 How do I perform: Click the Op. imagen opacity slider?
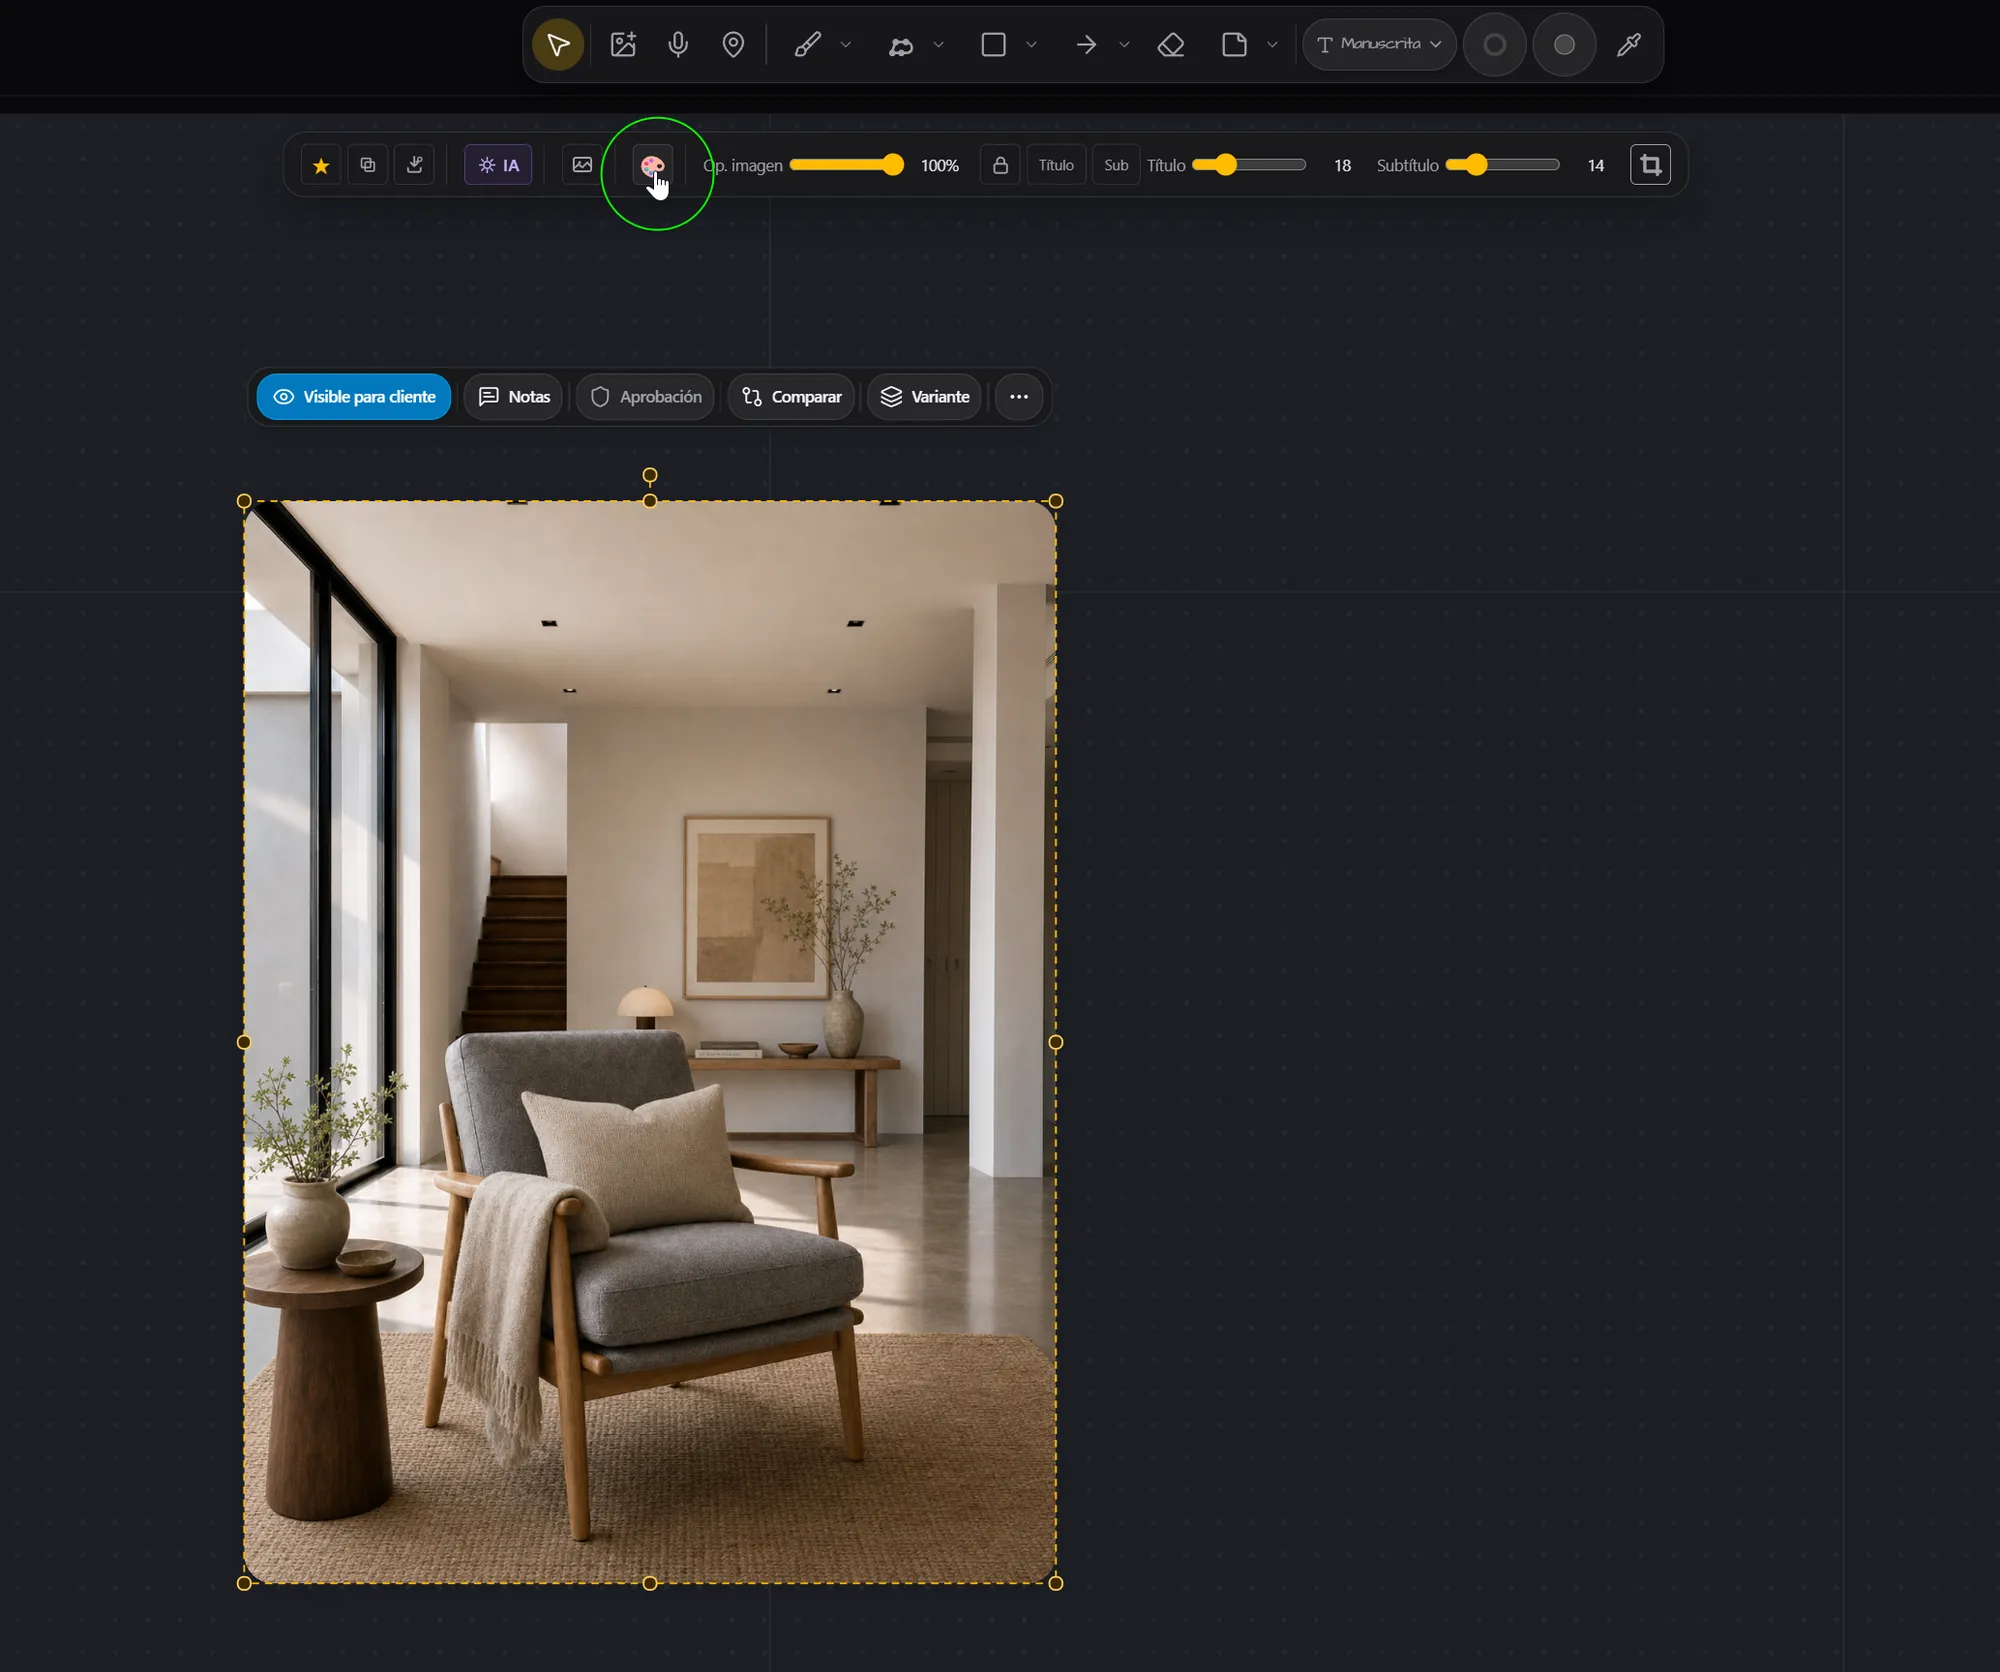point(847,165)
